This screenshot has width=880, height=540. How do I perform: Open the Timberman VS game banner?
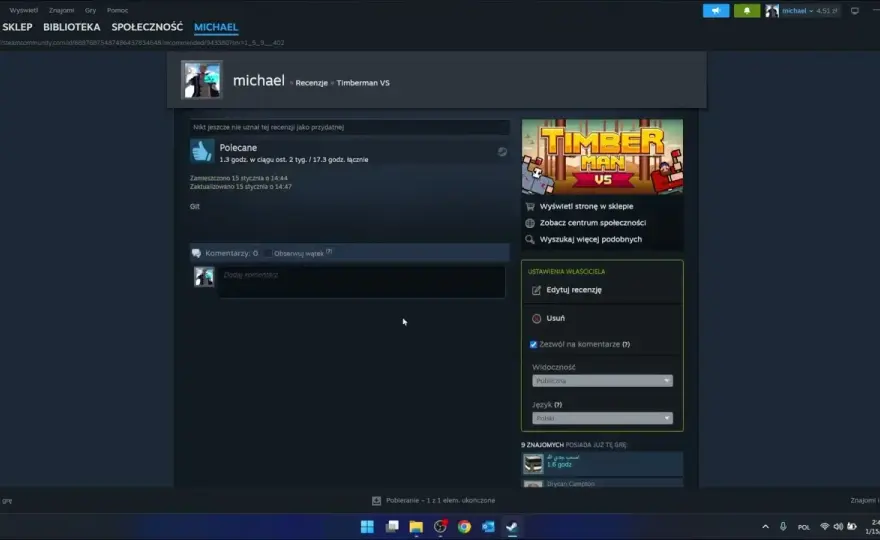[602, 157]
